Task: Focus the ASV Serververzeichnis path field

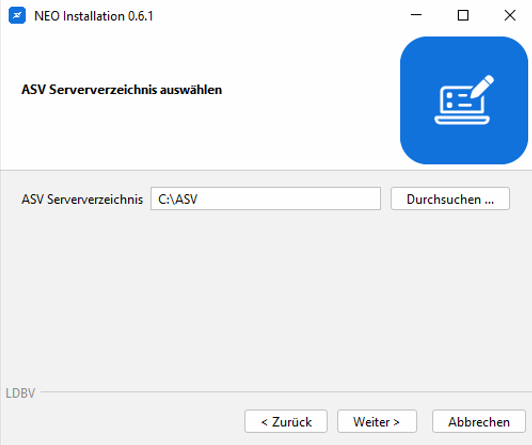Action: pyautogui.click(x=266, y=199)
